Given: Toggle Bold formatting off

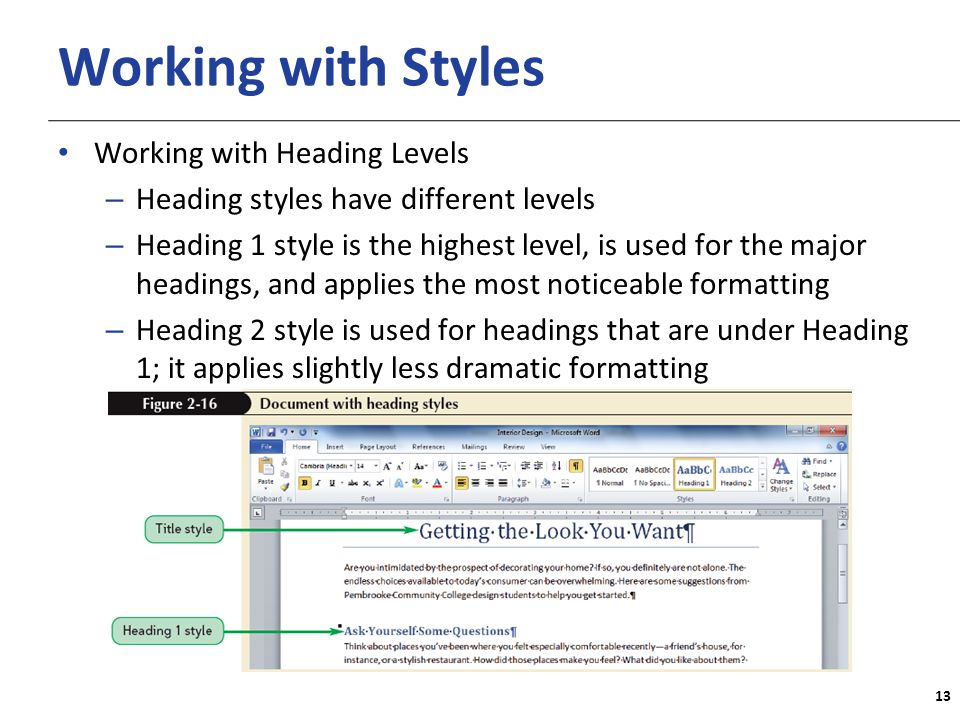Looking at the screenshot, I should point(304,483).
